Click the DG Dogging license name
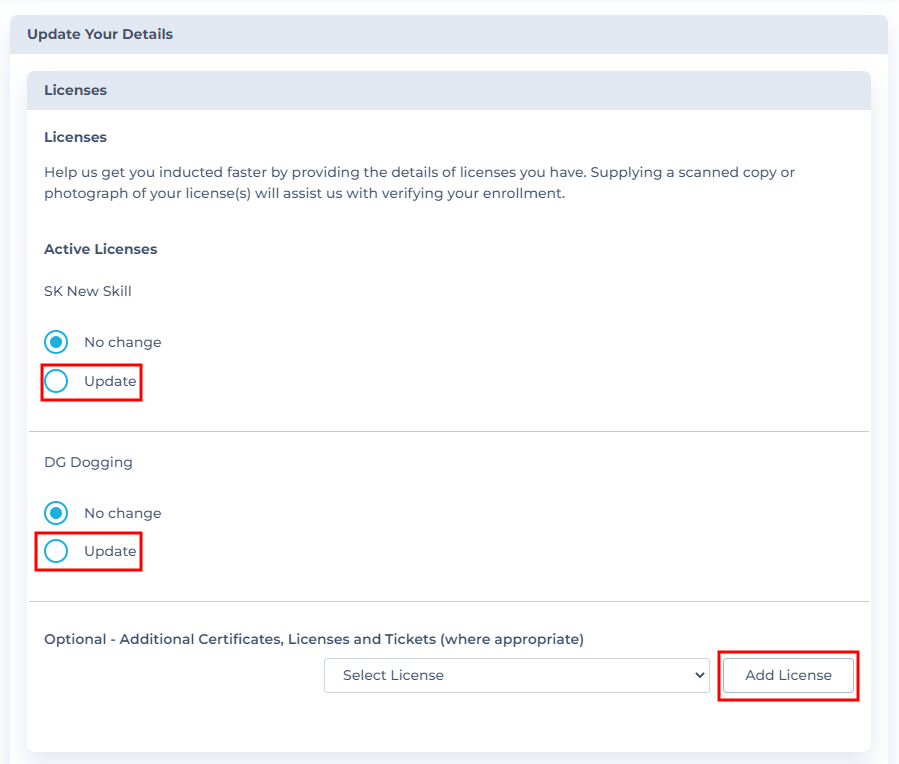Image resolution: width=899 pixels, height=764 pixels. pos(88,462)
